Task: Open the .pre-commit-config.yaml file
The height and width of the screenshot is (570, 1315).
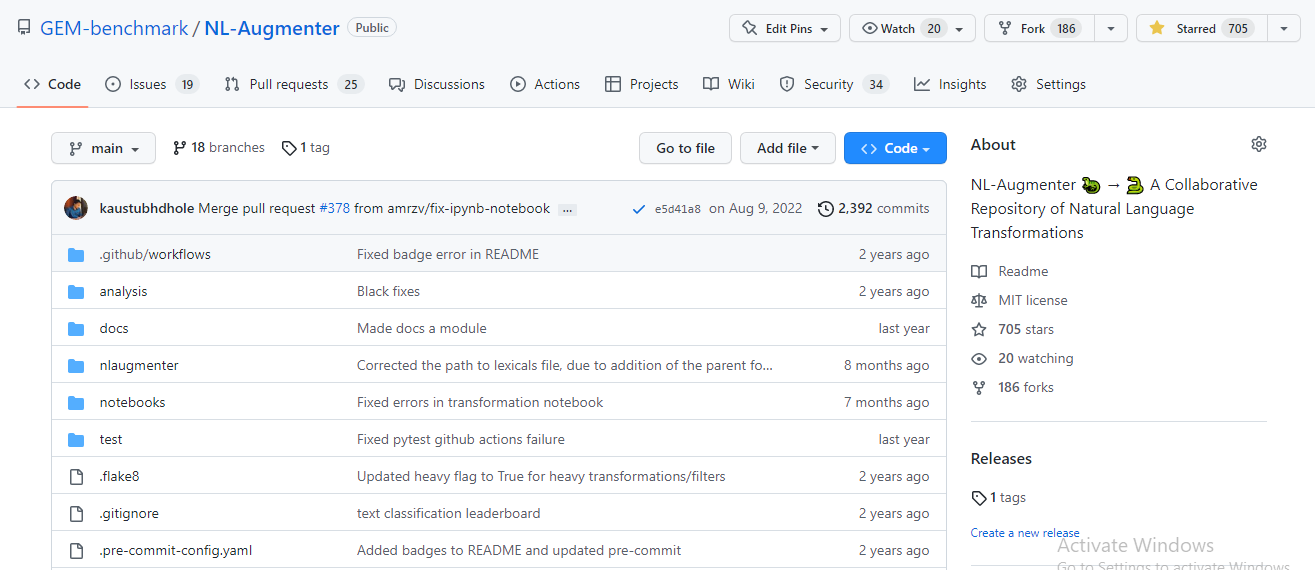Action: pyautogui.click(x=175, y=550)
